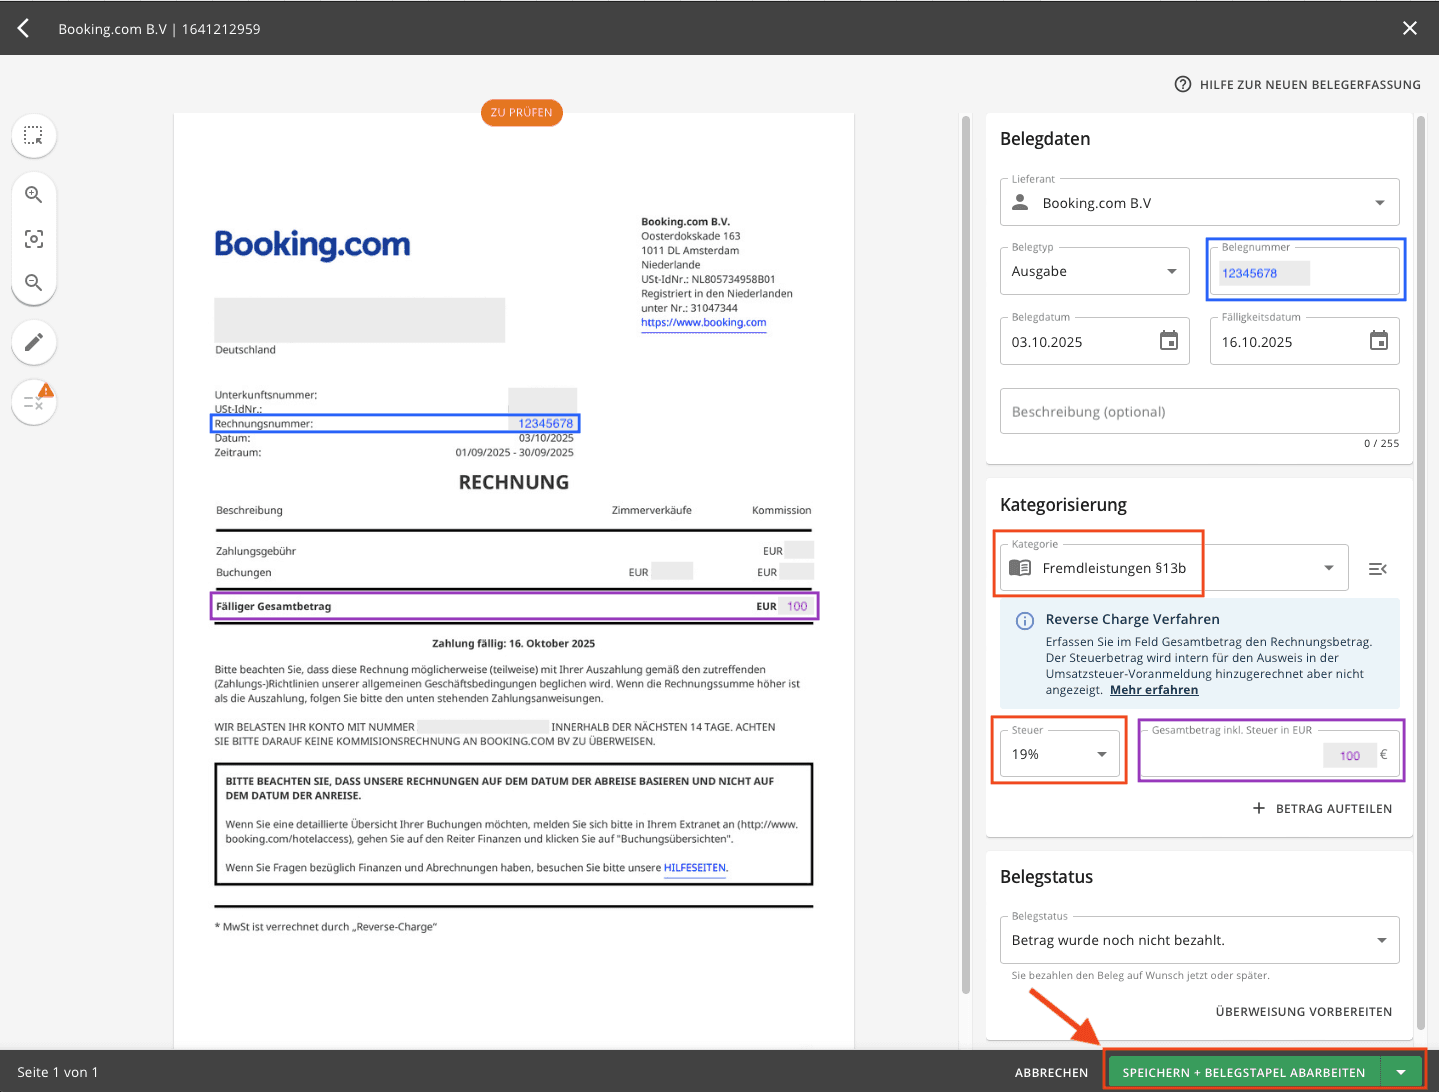Click ABBRECHEN button
1439x1092 pixels.
[x=1051, y=1073]
